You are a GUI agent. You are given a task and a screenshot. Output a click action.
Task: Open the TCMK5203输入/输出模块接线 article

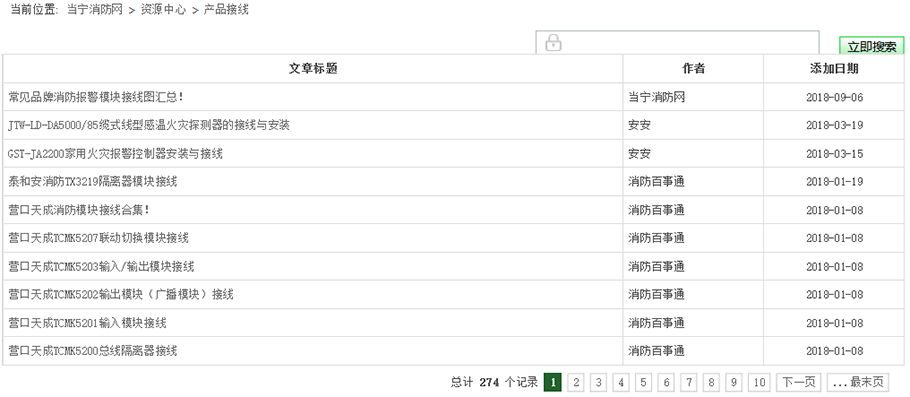pos(102,266)
